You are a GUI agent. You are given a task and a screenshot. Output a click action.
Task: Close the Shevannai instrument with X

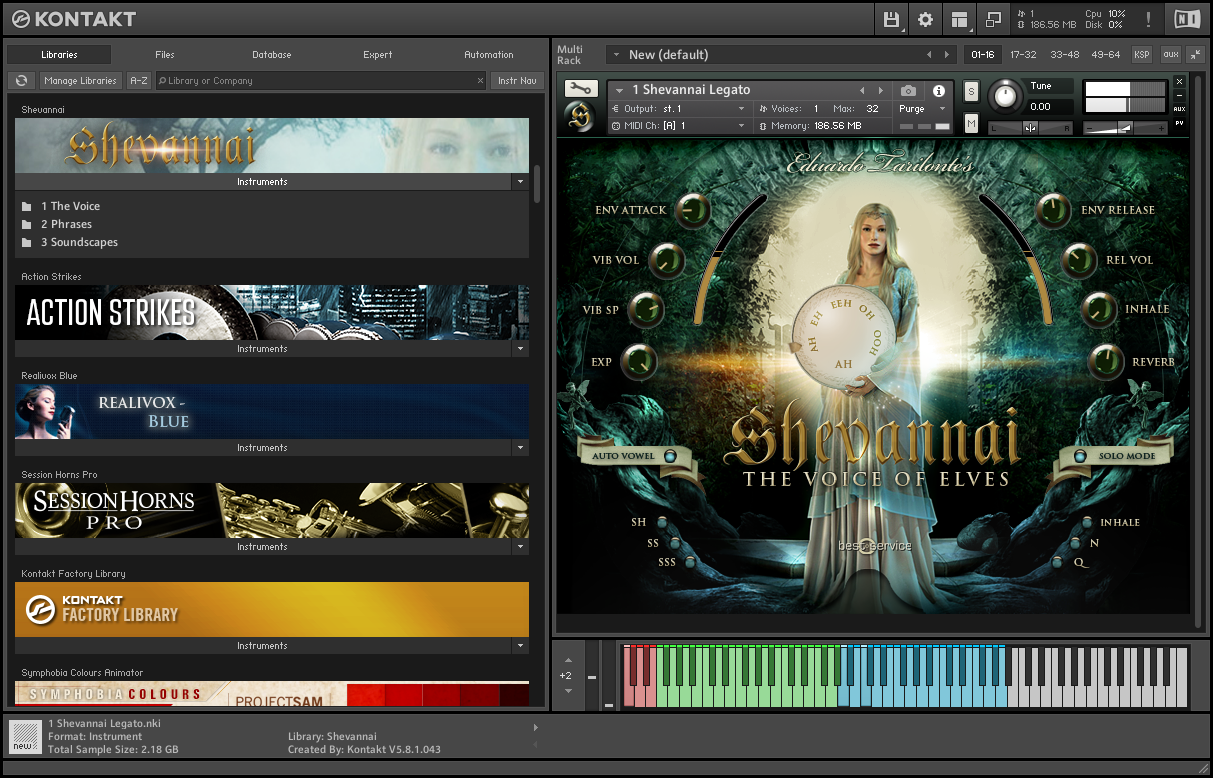pyautogui.click(x=1179, y=82)
